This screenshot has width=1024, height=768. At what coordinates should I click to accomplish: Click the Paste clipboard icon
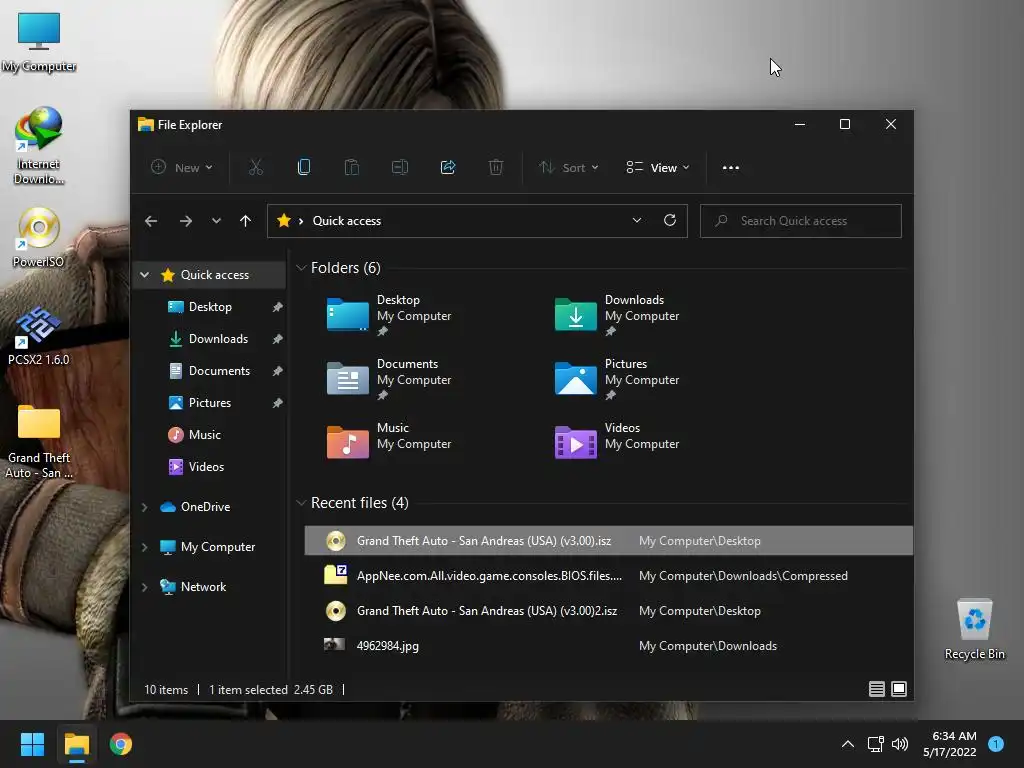point(351,168)
